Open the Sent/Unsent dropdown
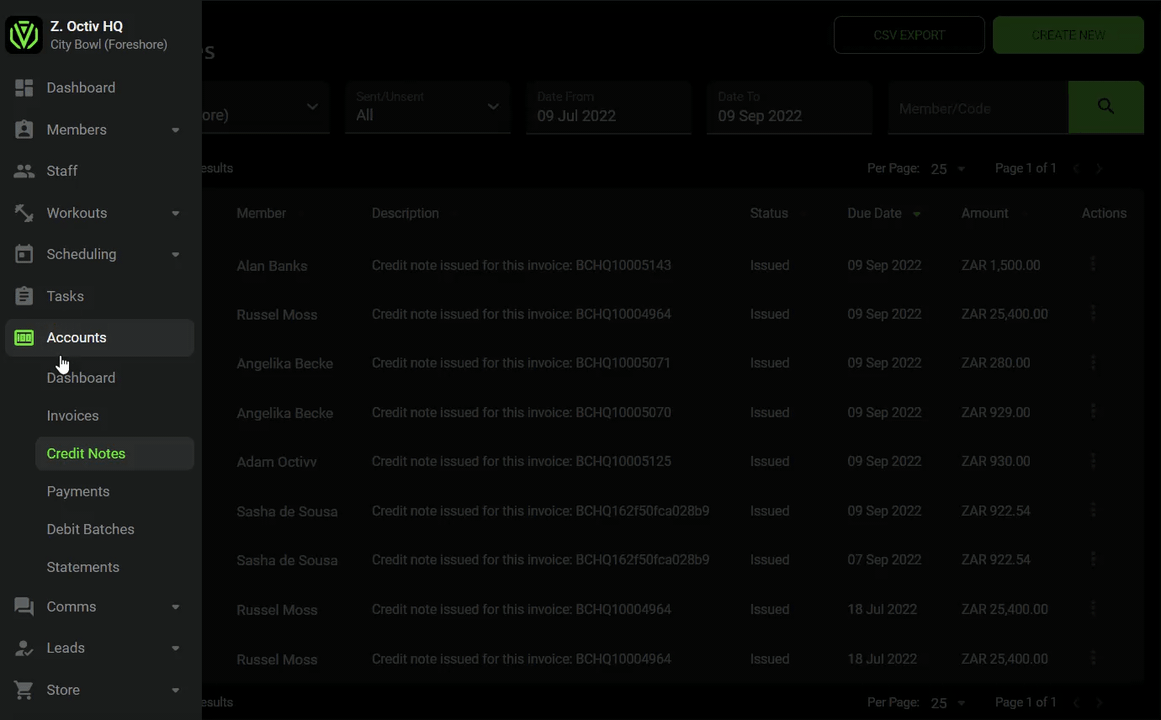 [428, 107]
